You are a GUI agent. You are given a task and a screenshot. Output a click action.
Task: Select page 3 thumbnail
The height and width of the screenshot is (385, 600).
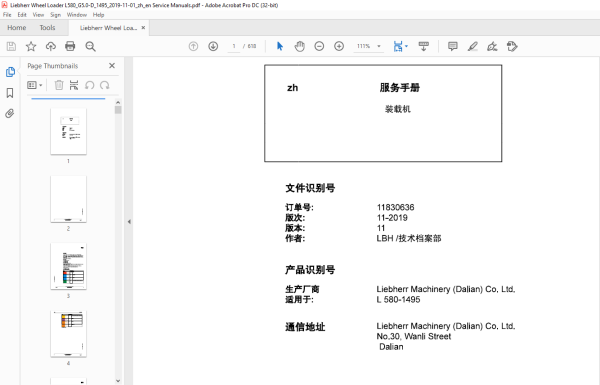coord(68,266)
